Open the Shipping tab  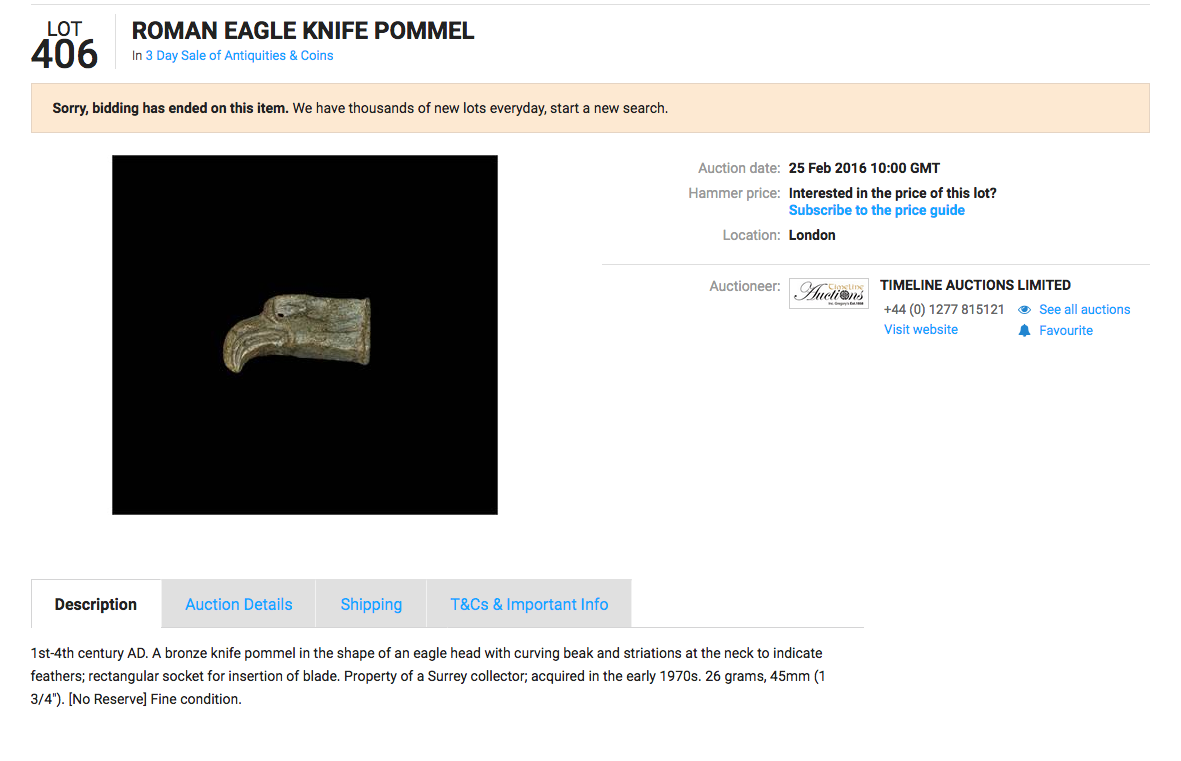pyautogui.click(x=371, y=604)
